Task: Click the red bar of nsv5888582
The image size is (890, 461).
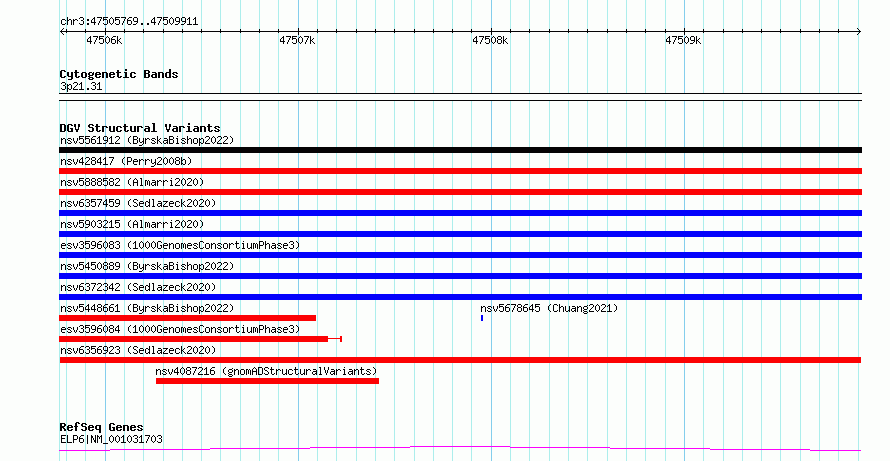Action: coord(460,192)
